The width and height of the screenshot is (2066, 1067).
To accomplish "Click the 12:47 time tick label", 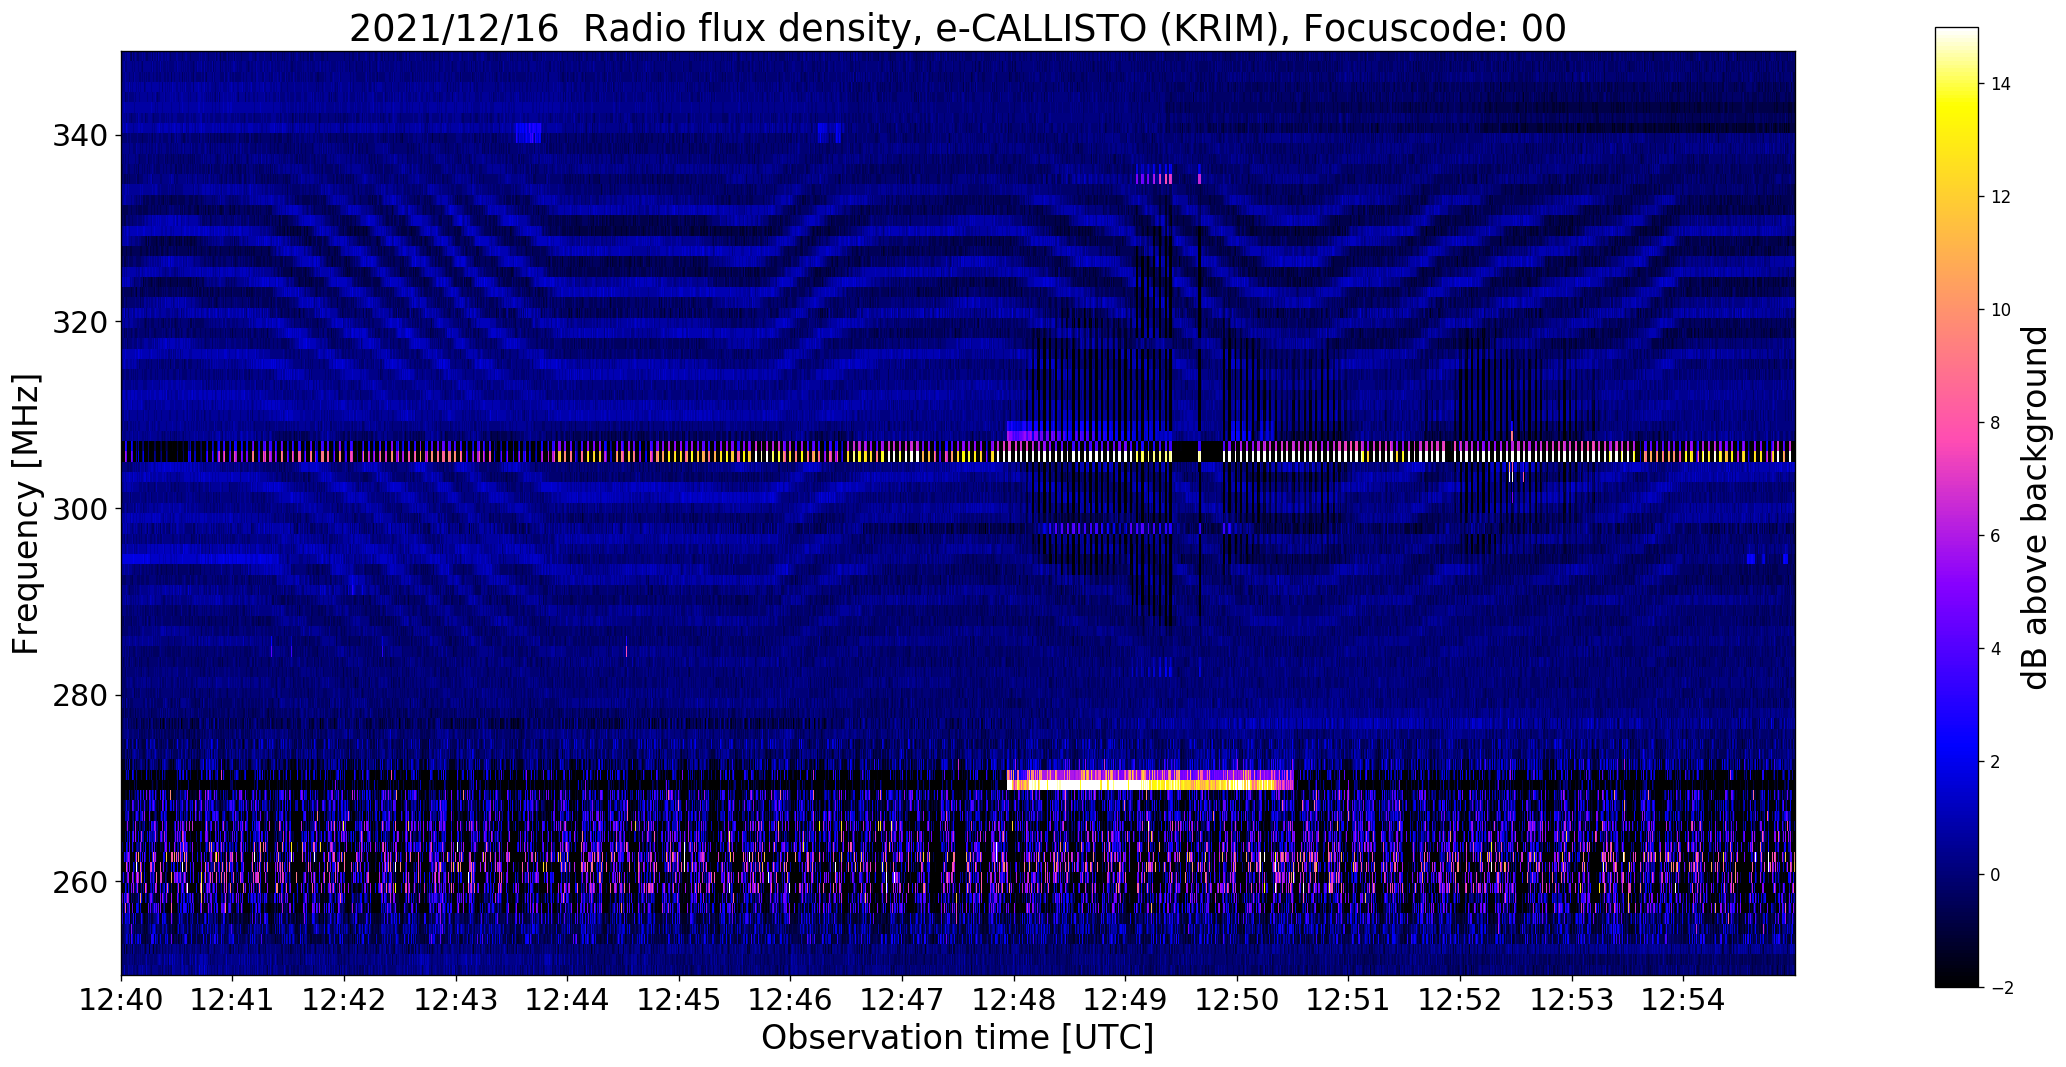I will [903, 1000].
